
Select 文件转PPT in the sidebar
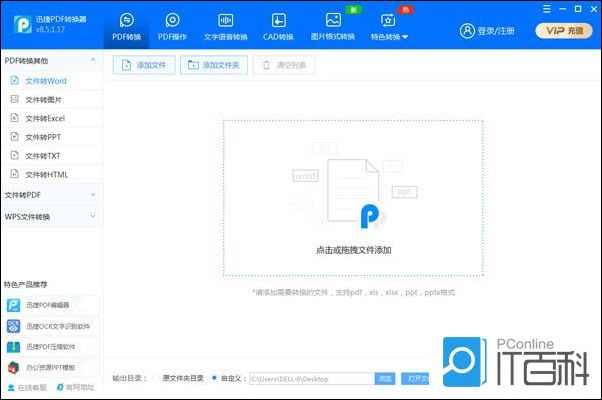pos(52,137)
